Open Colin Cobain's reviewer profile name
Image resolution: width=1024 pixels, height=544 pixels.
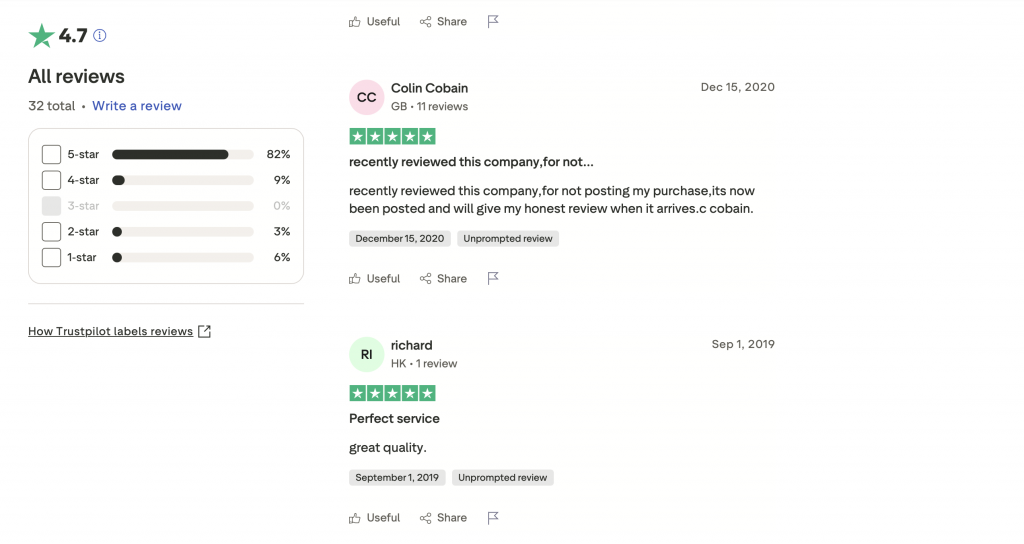(x=429, y=88)
